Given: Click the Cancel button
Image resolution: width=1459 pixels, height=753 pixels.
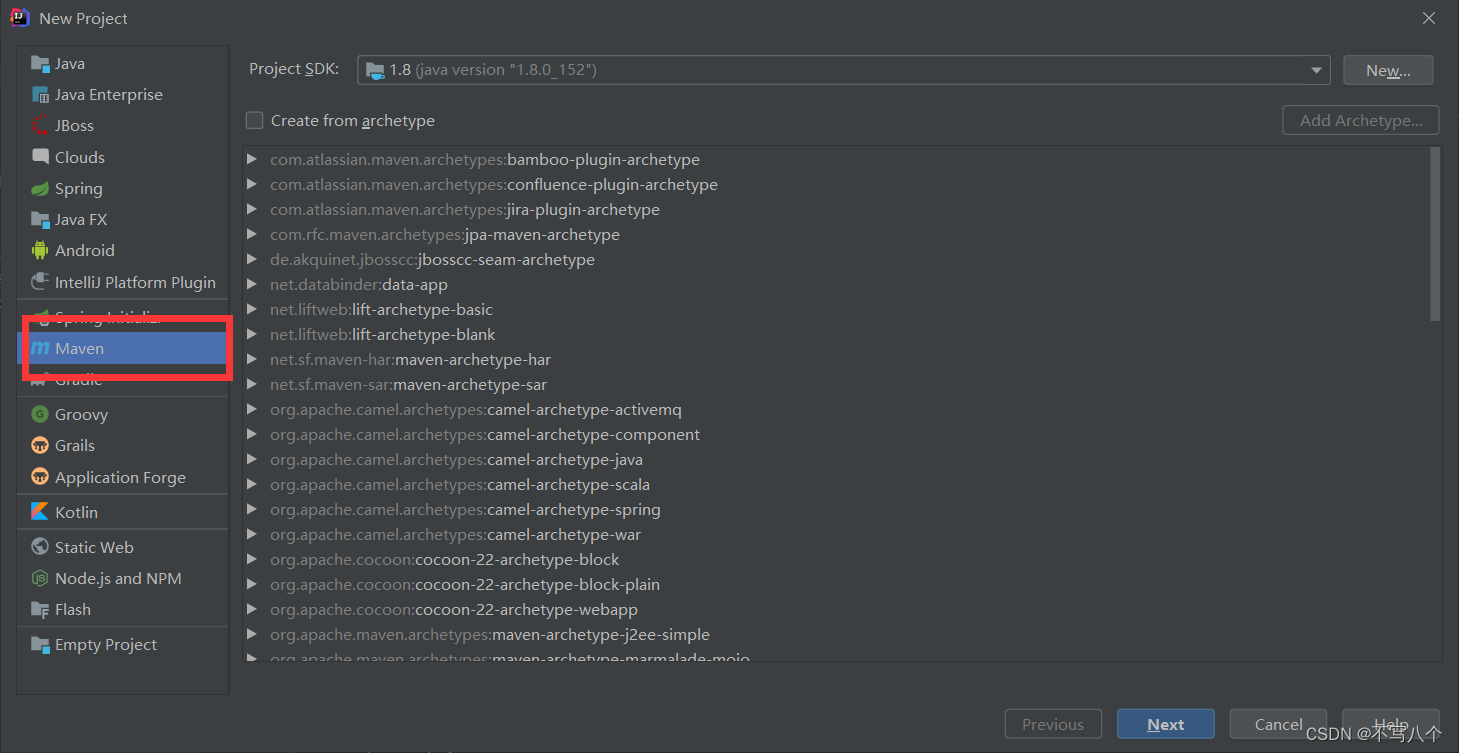Looking at the screenshot, I should [1278, 724].
